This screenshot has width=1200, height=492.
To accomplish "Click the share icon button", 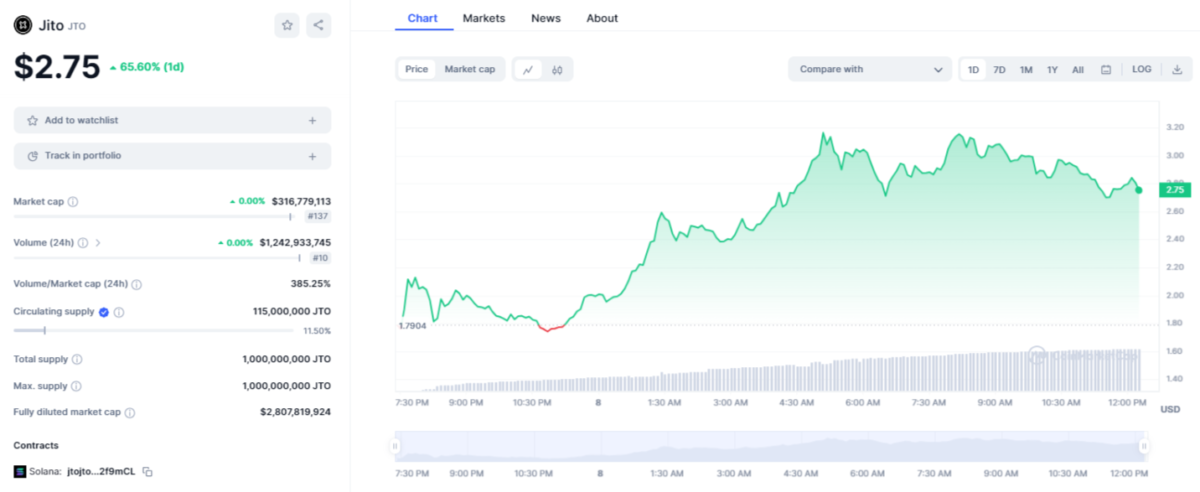I will (x=318, y=25).
